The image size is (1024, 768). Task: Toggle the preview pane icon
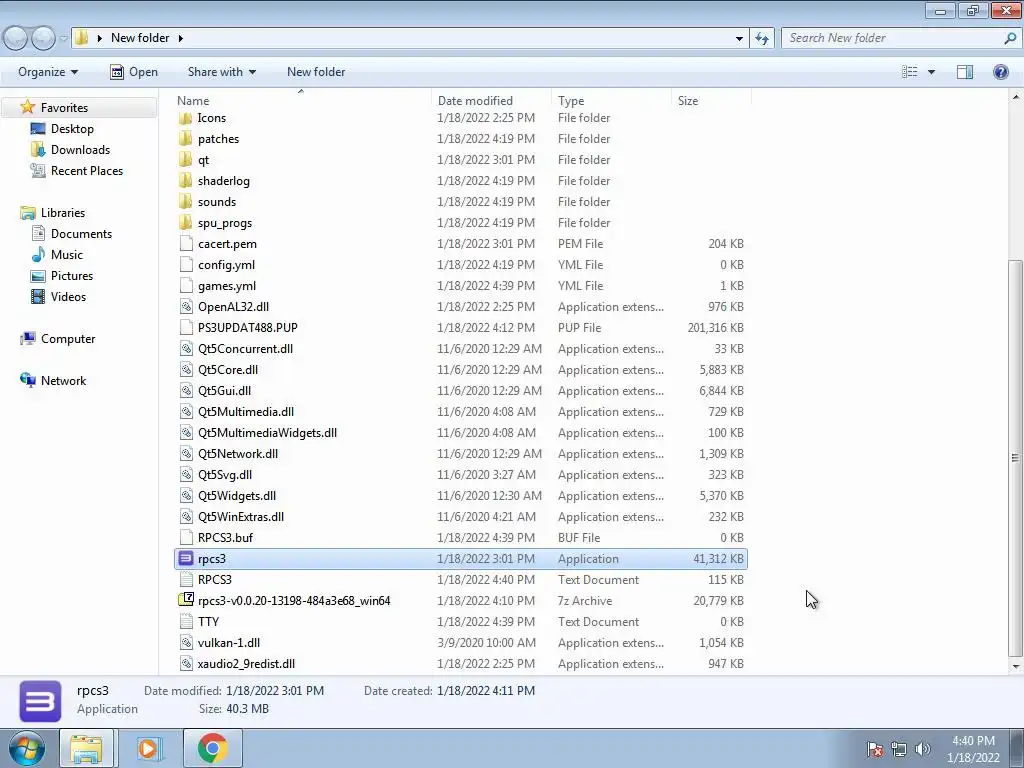click(965, 72)
